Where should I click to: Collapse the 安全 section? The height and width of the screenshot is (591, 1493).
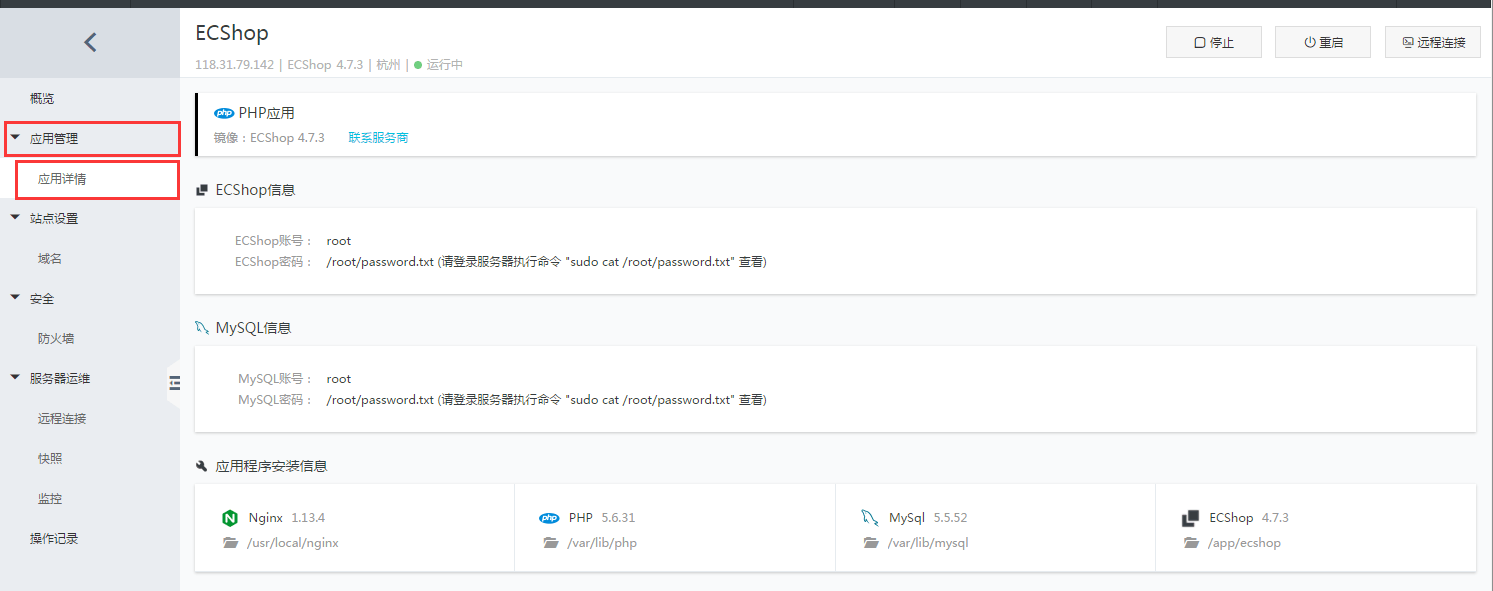click(x=15, y=298)
